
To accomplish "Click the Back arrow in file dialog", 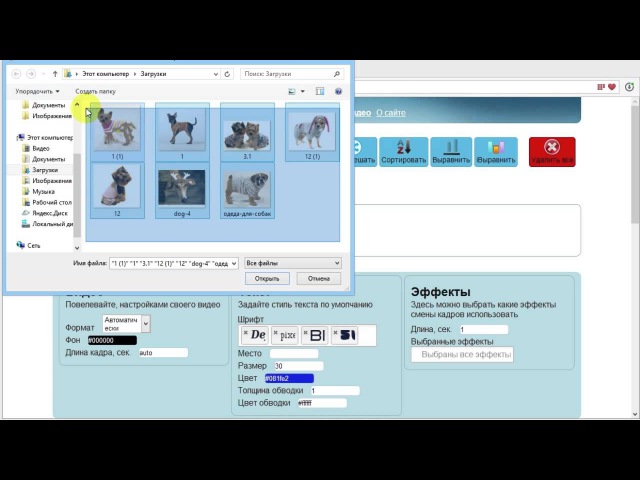I will pyautogui.click(x=16, y=74).
